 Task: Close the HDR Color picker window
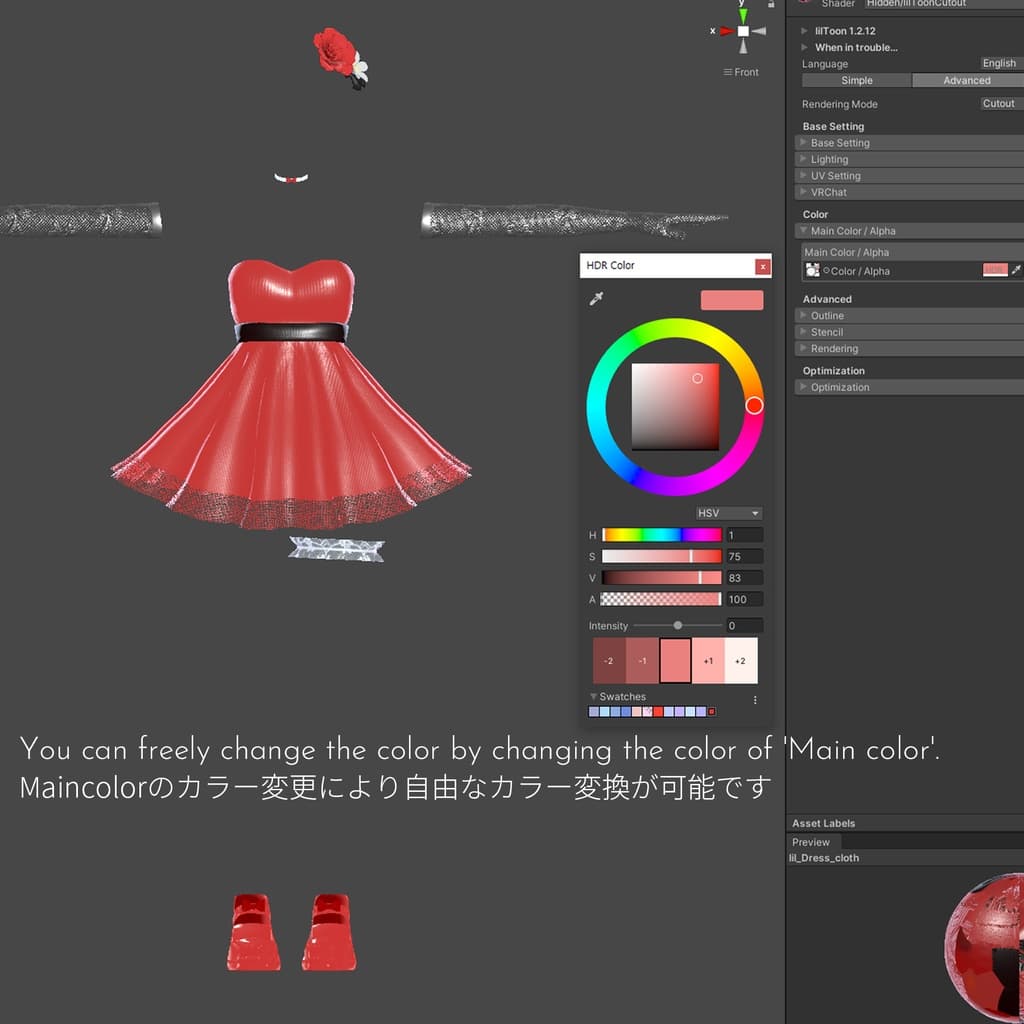coord(763,266)
